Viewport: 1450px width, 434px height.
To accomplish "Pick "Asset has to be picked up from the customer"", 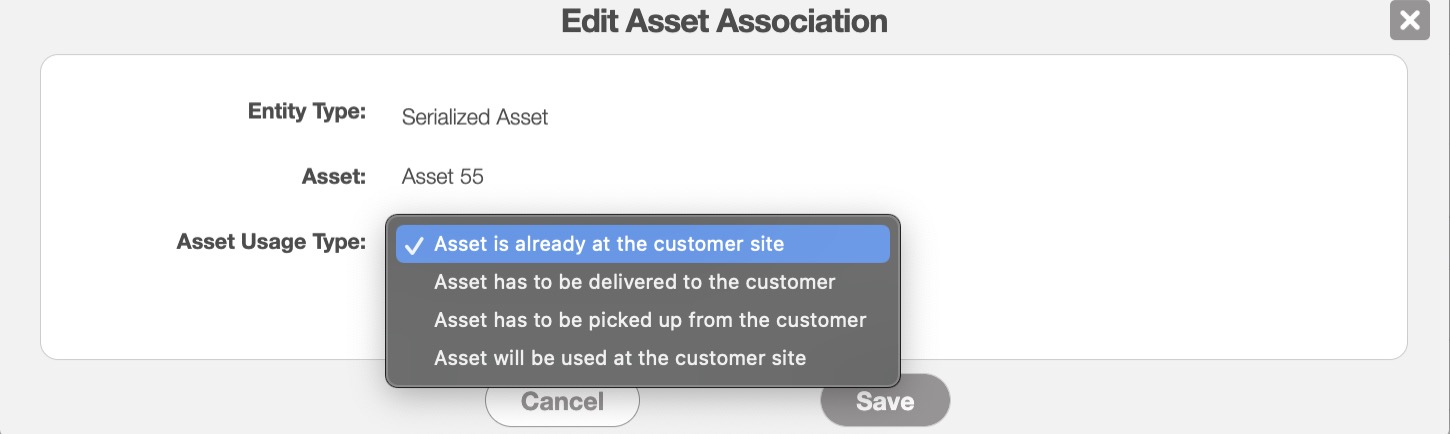I will coord(650,320).
